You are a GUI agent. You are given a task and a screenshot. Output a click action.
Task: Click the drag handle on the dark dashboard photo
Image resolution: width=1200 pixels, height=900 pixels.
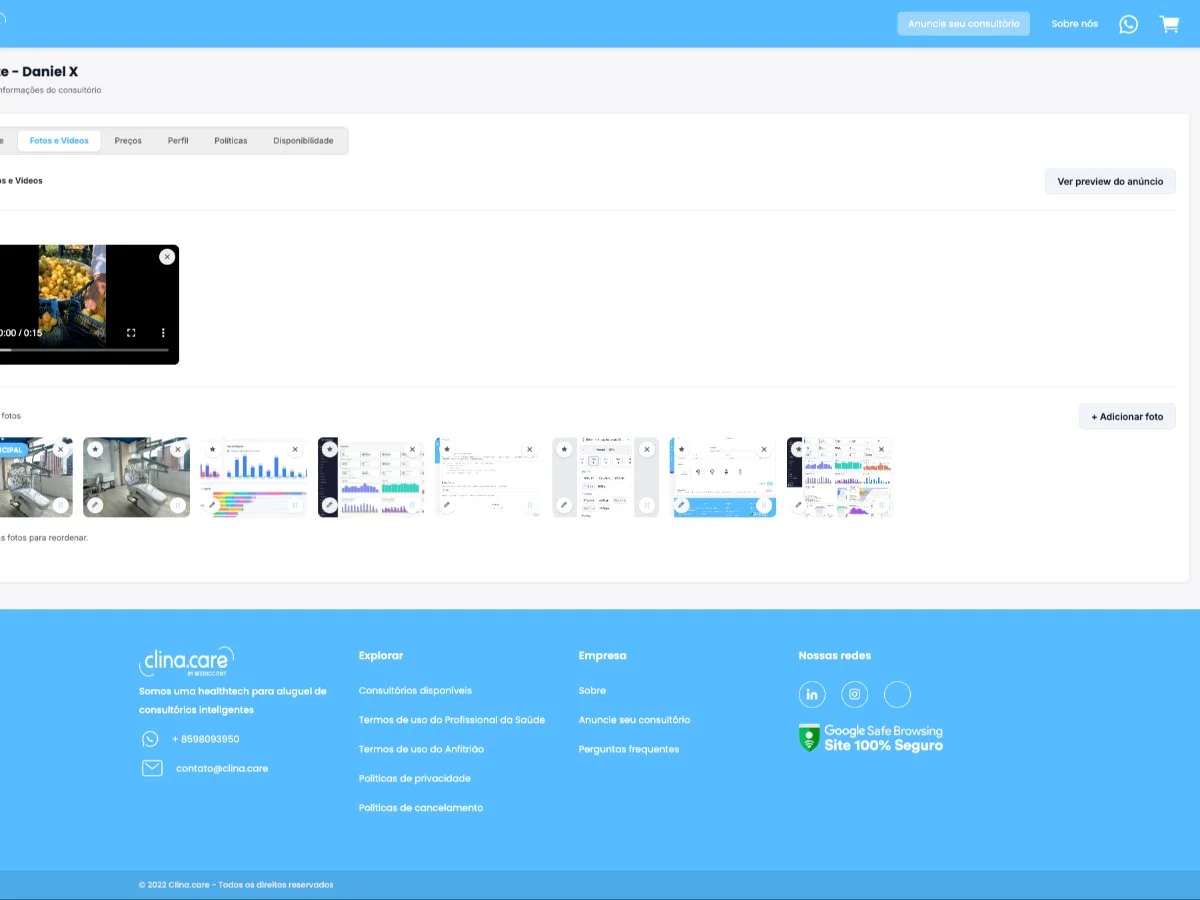tap(412, 505)
